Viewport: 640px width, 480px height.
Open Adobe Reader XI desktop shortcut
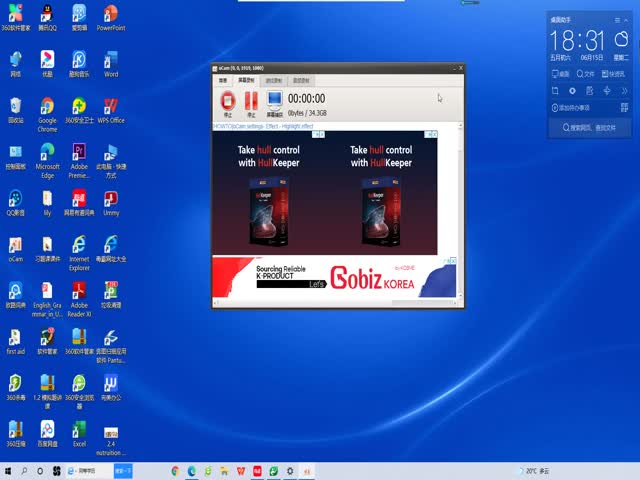(x=79, y=291)
